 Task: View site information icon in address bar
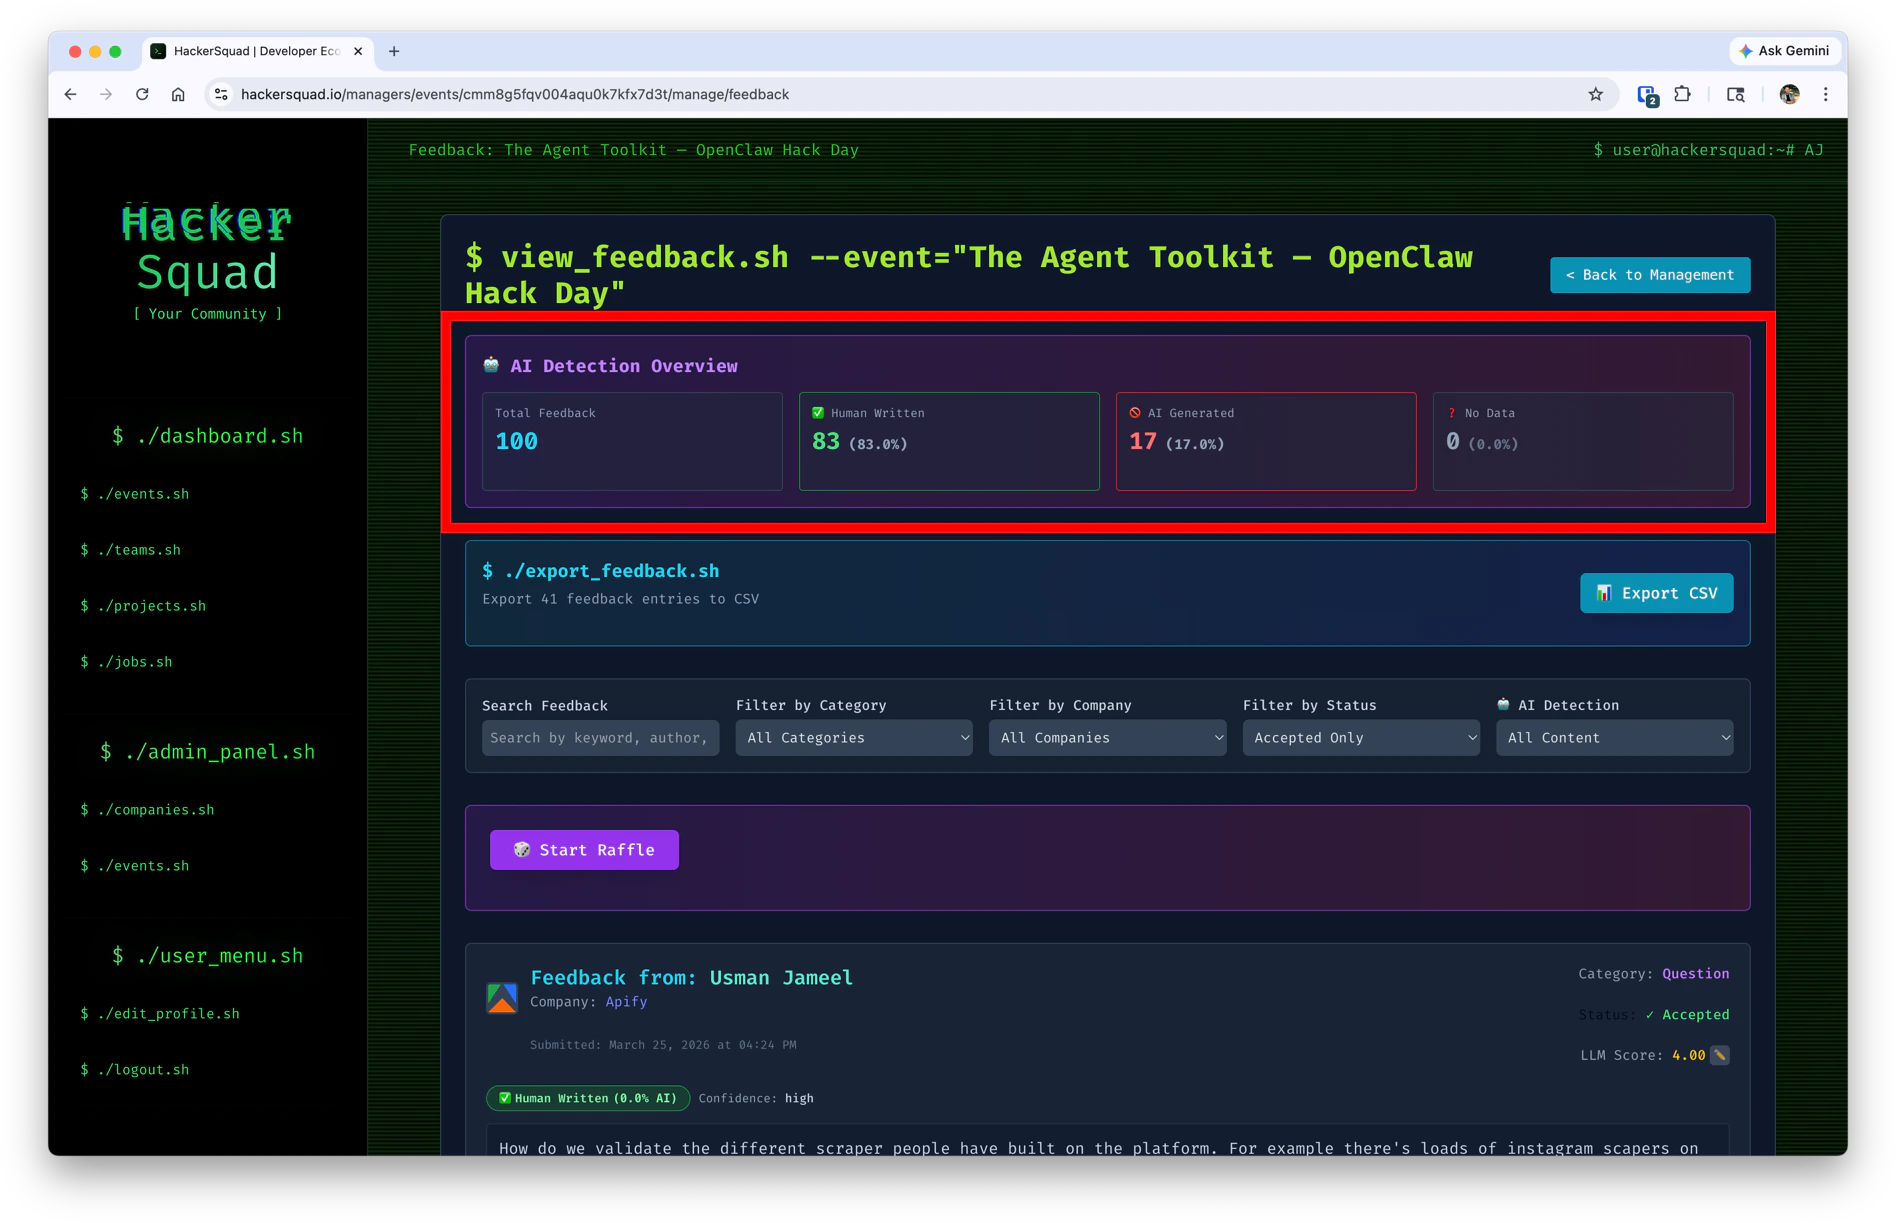tap(221, 94)
